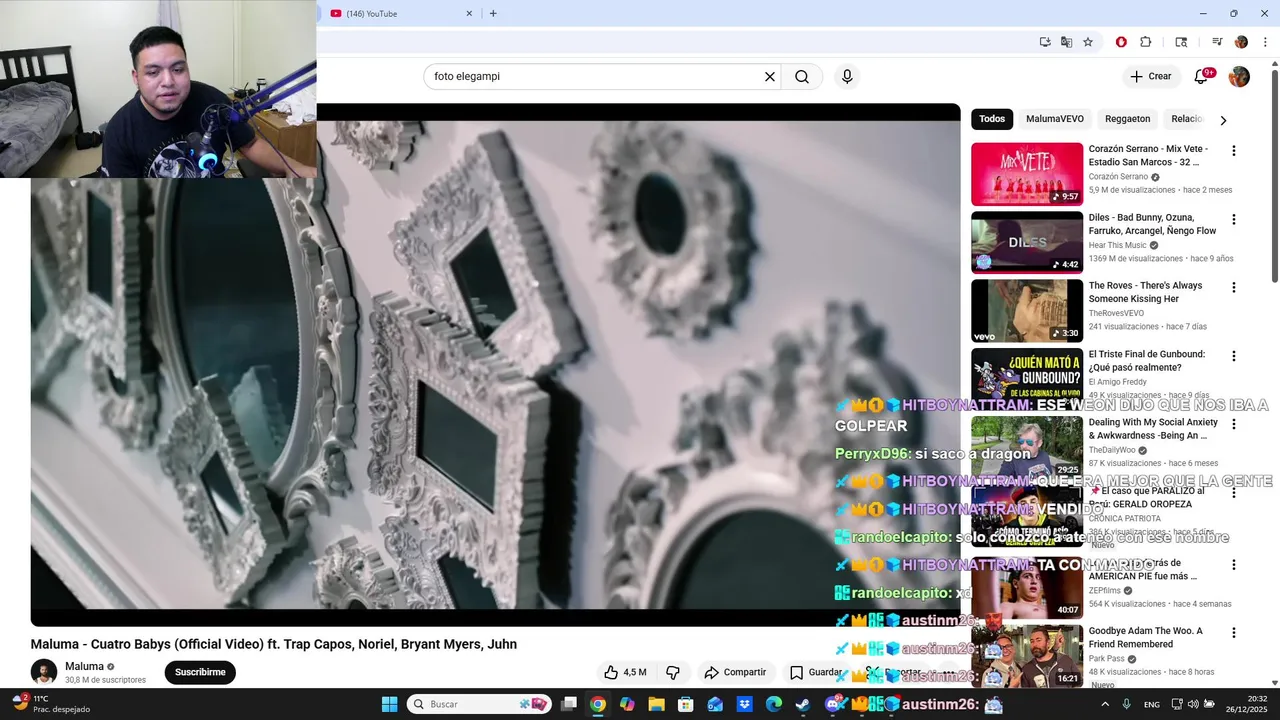This screenshot has width=1280, height=720.
Task: Open 'El Triste Final de Gunbound' video title
Action: point(1146,361)
